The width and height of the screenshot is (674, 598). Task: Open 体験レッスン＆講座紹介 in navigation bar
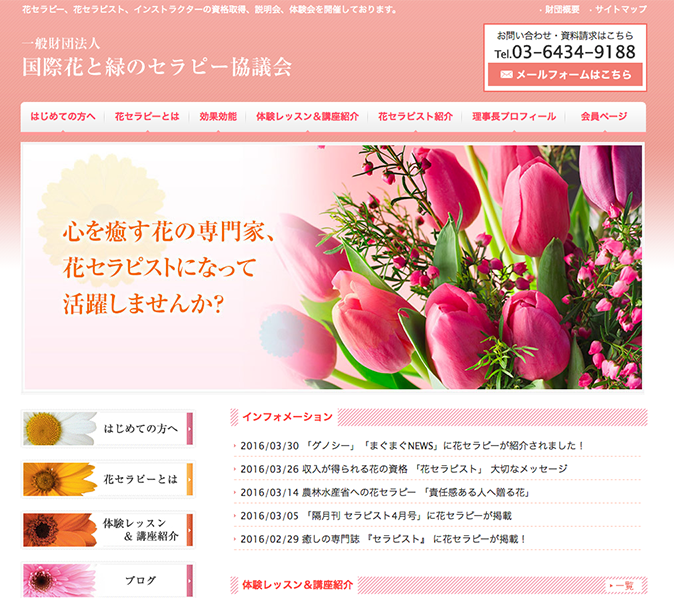(x=307, y=117)
